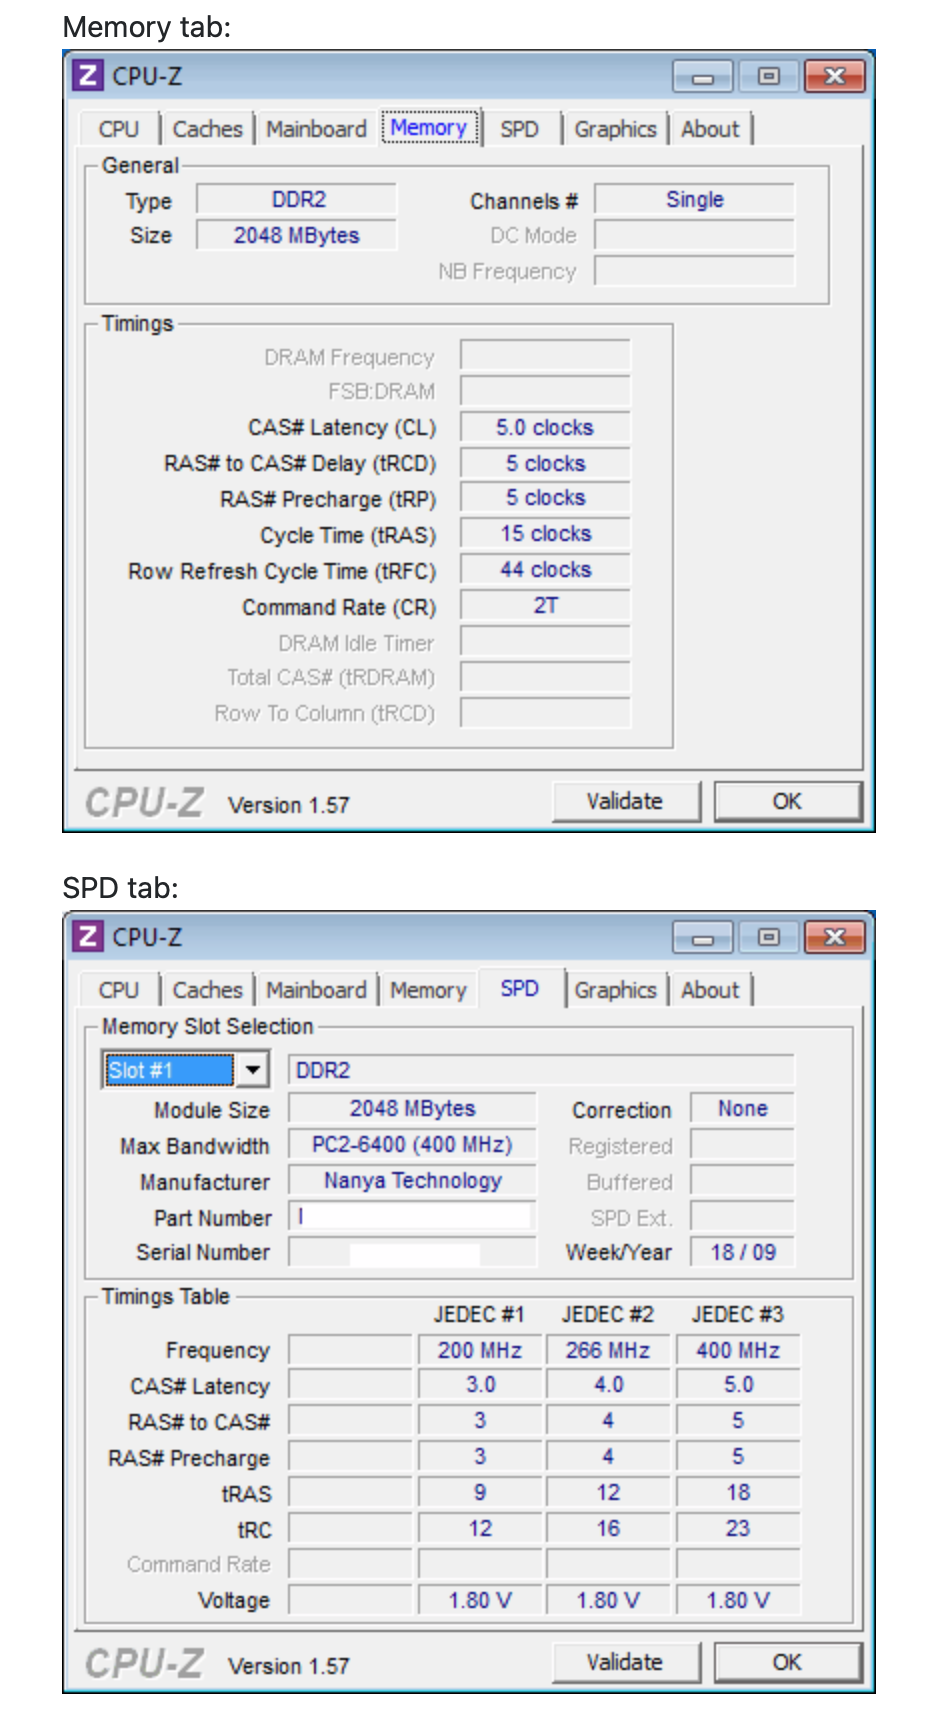This screenshot has width=928, height=1724.
Task: Click JEDEC #3 tRC value 23
Action: tap(738, 1529)
